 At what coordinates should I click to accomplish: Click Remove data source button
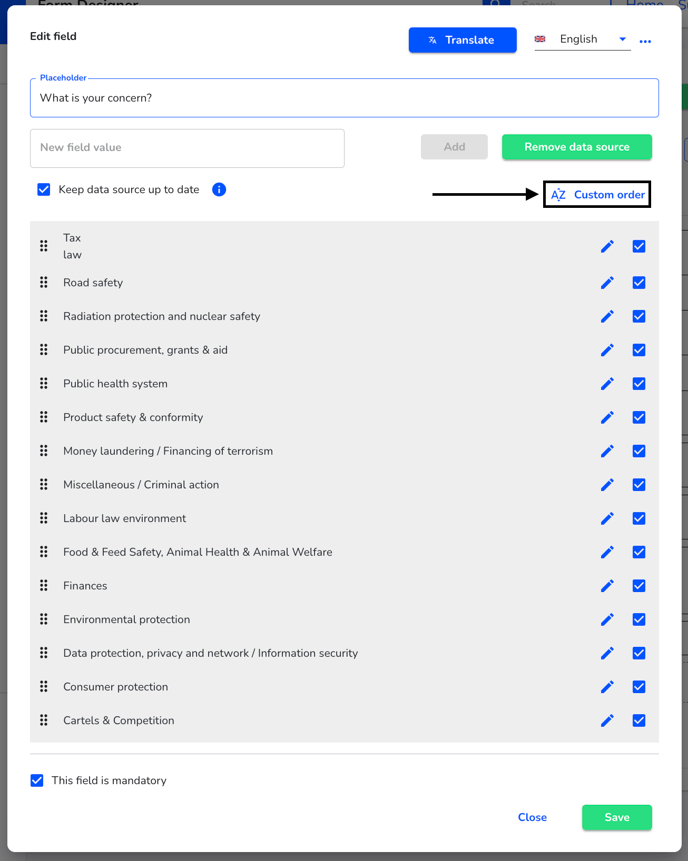click(x=577, y=147)
